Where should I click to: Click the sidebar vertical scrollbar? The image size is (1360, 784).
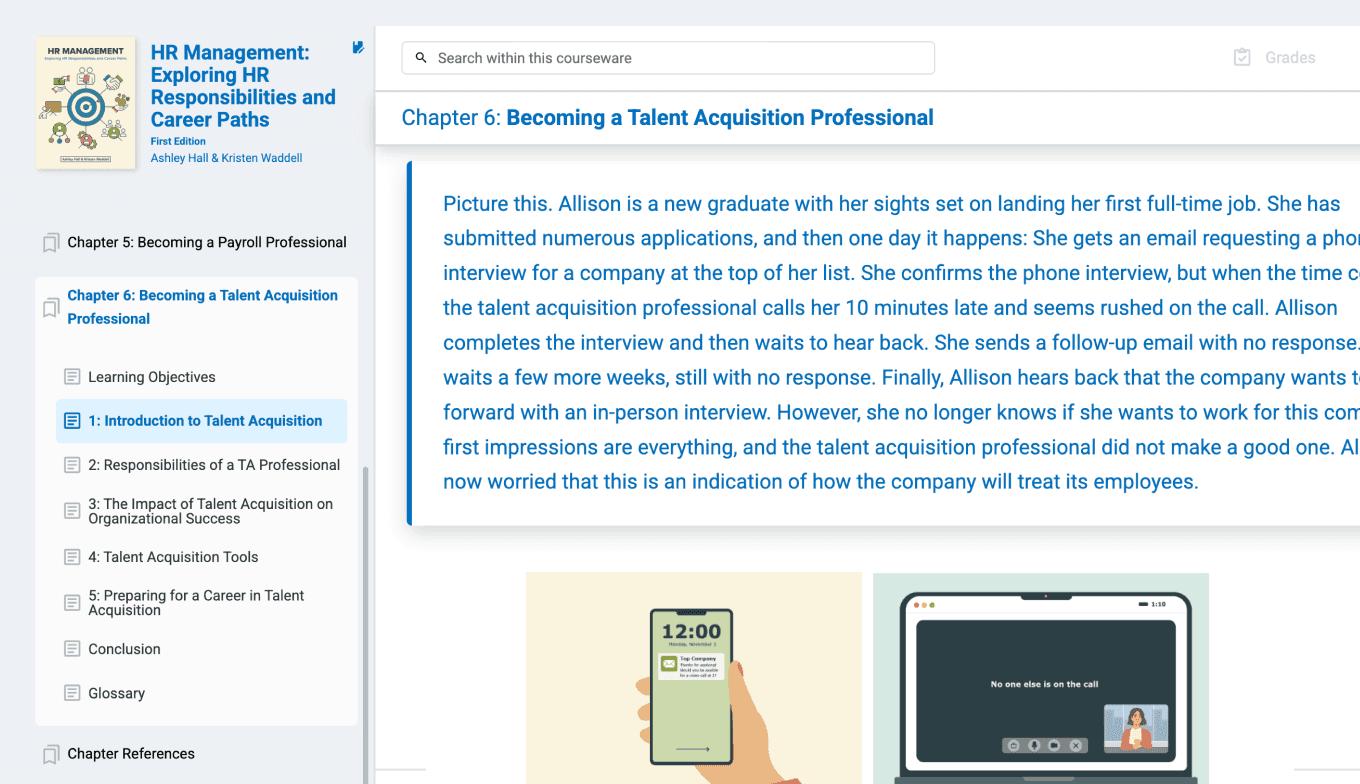(365, 625)
